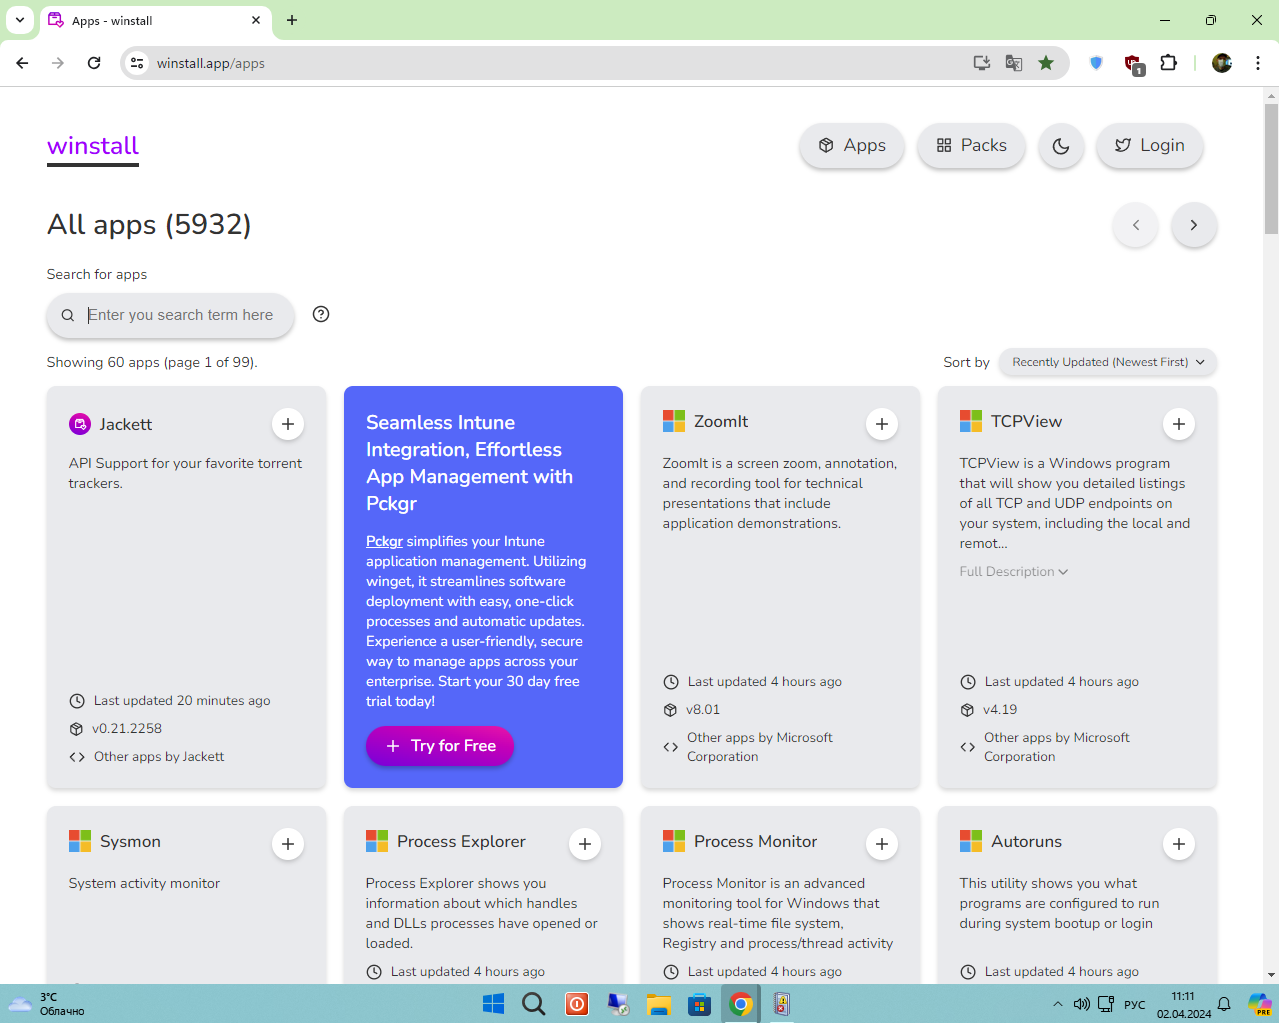Viewport: 1279px width, 1023px height.
Task: Open the shield extension icon
Action: (x=1096, y=63)
